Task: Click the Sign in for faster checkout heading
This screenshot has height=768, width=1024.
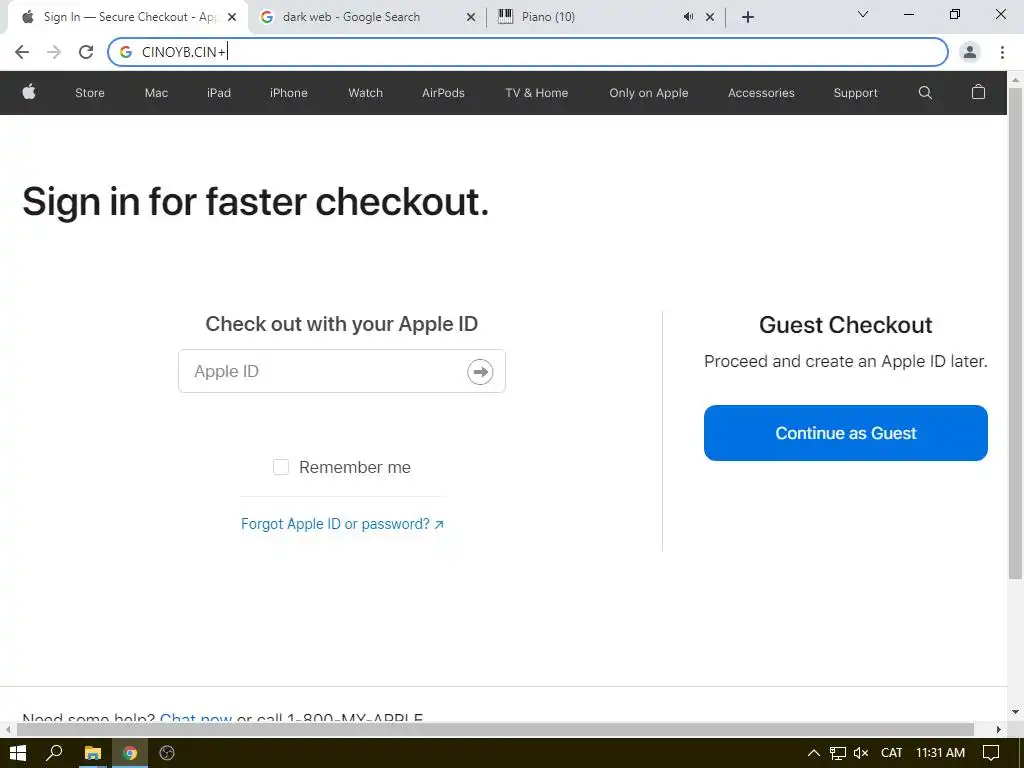Action: pyautogui.click(x=255, y=201)
